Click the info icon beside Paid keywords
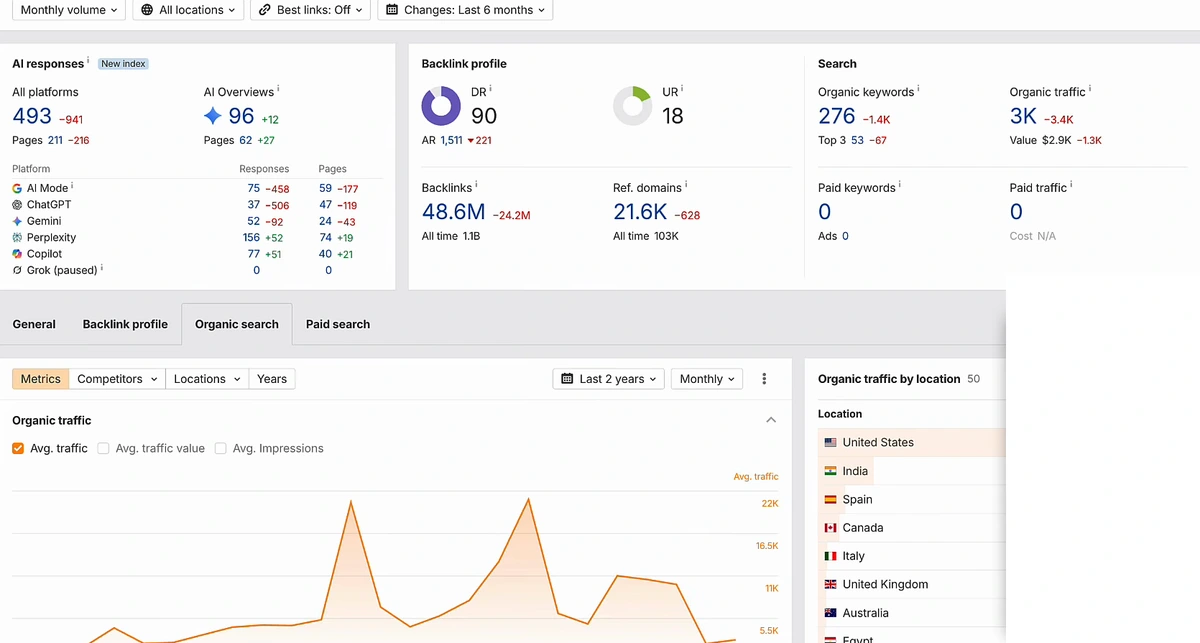The image size is (1200, 643). pos(900,184)
